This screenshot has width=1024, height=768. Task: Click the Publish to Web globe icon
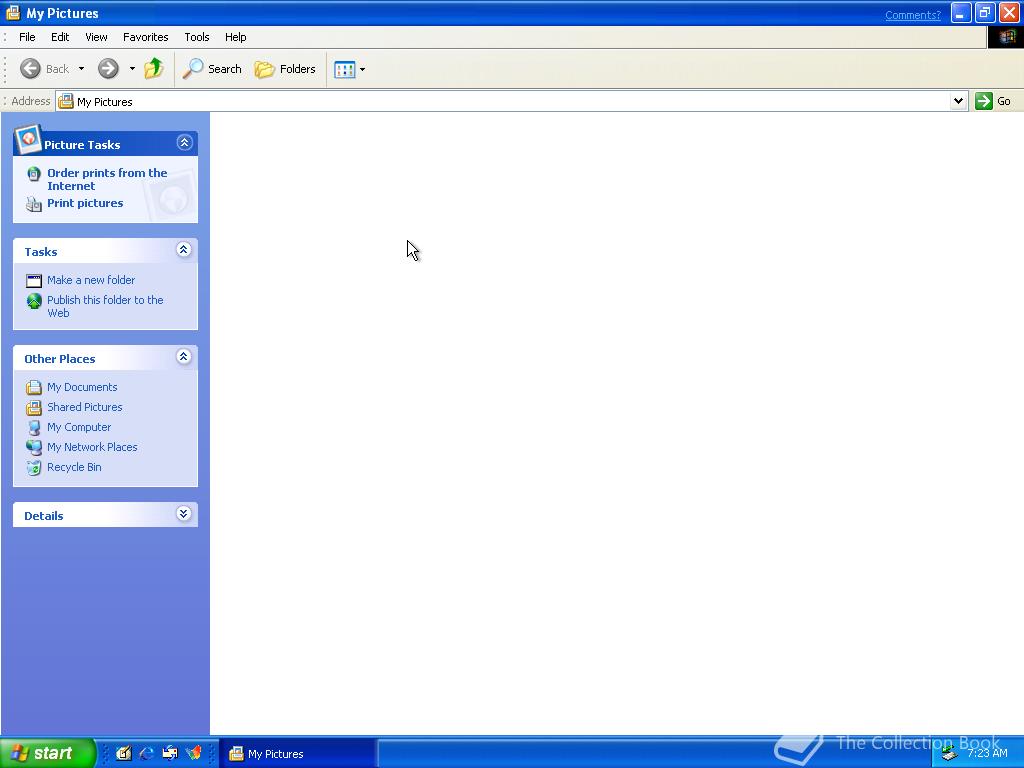(x=34, y=301)
